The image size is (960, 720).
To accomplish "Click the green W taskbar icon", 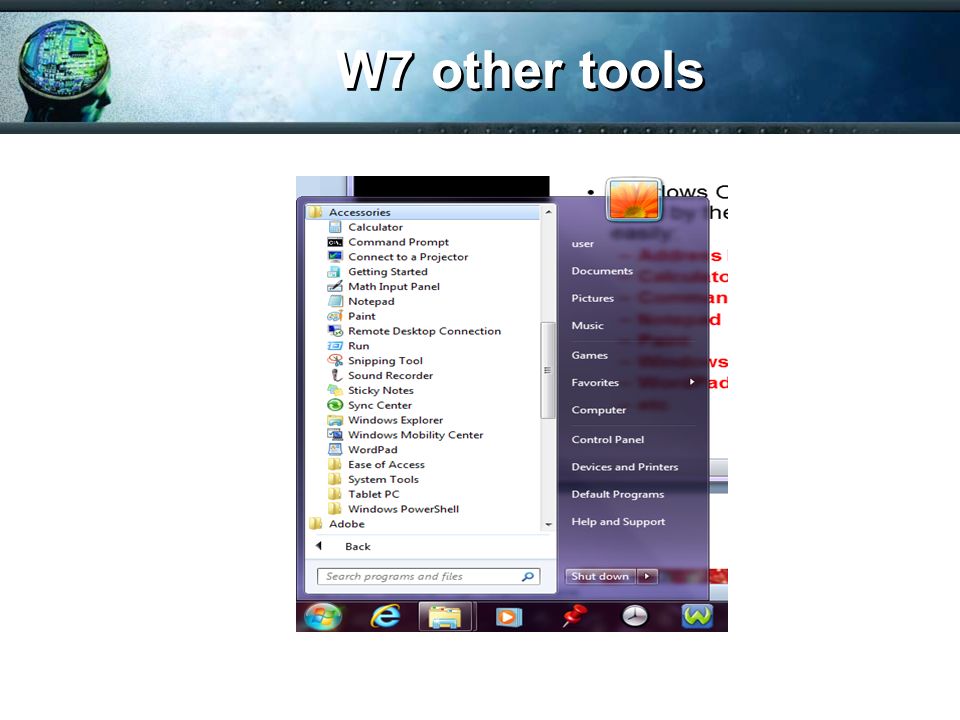I will 697,616.
